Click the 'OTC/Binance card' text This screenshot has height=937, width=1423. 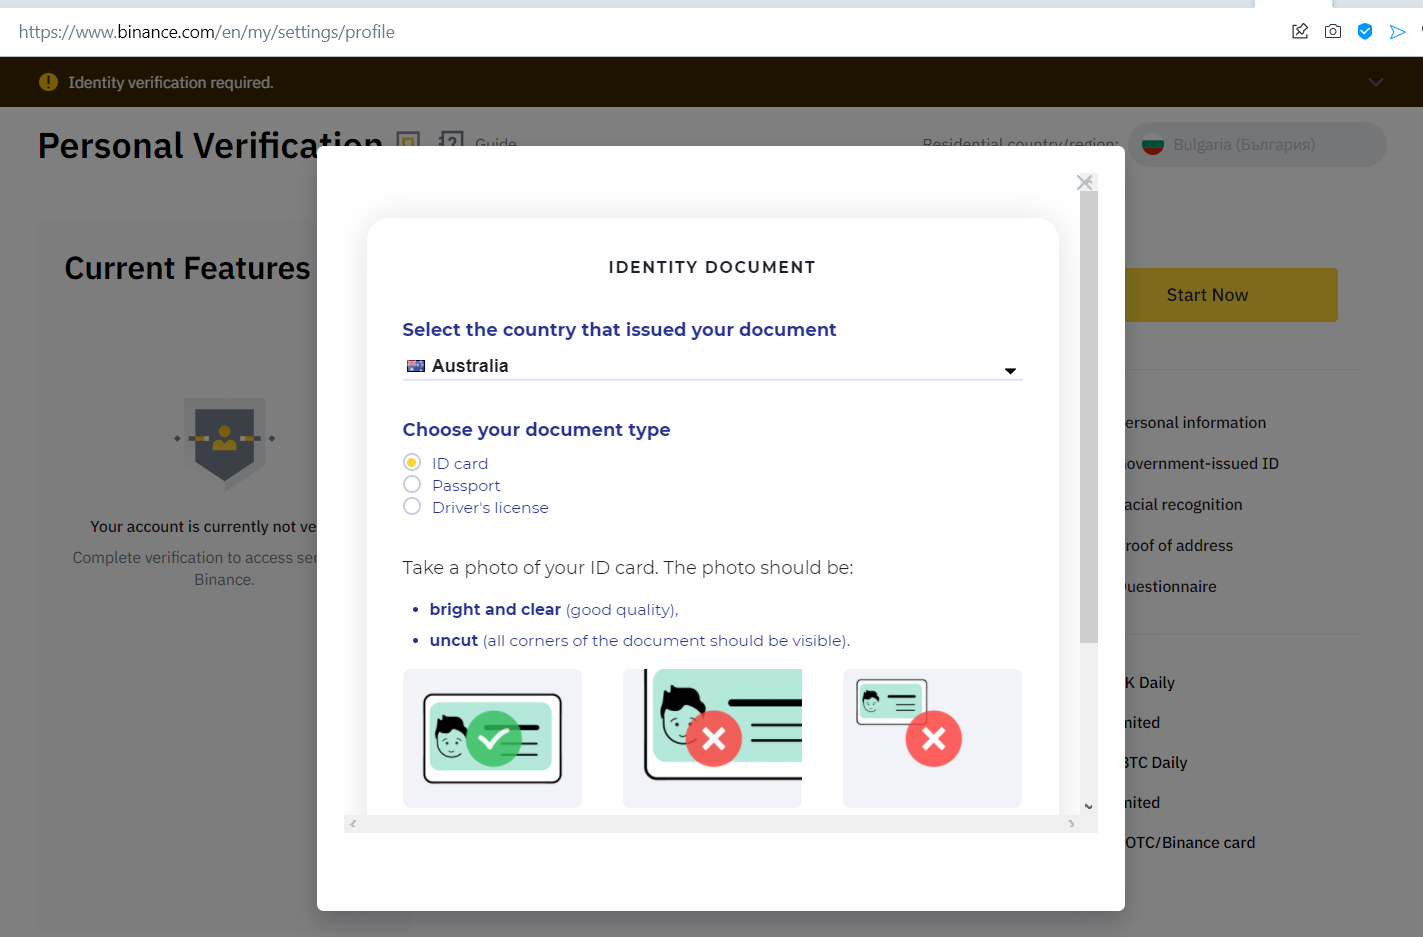pos(1190,842)
